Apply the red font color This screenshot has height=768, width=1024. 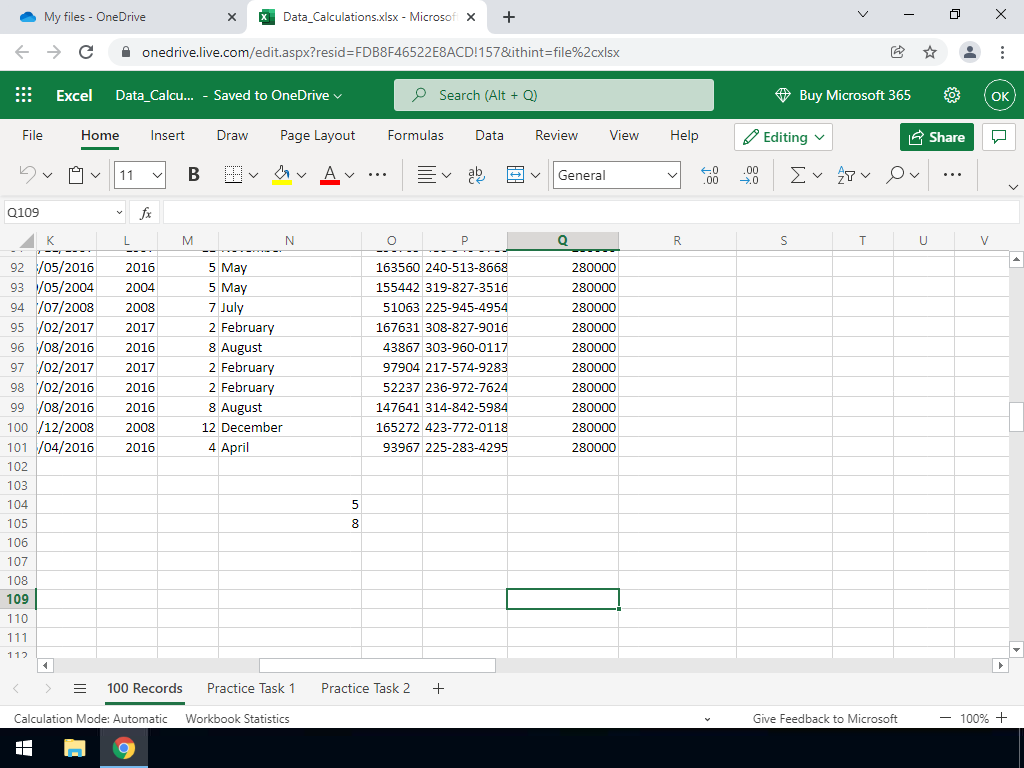click(330, 175)
